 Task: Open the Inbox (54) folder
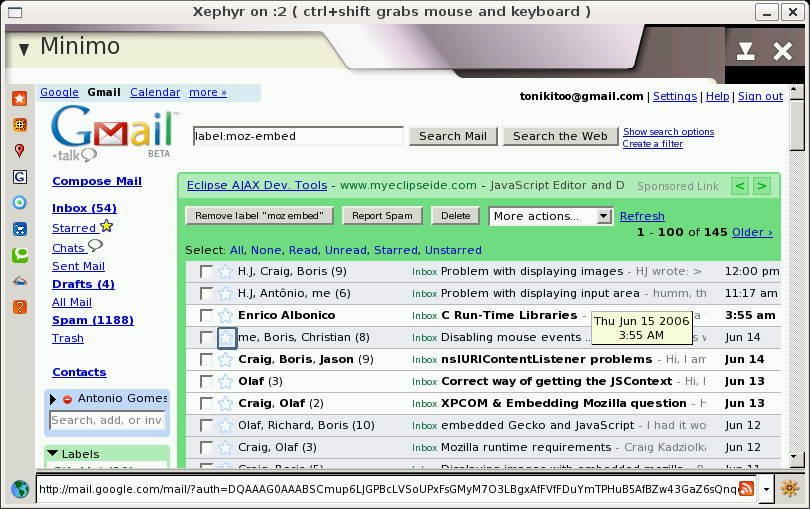[85, 208]
